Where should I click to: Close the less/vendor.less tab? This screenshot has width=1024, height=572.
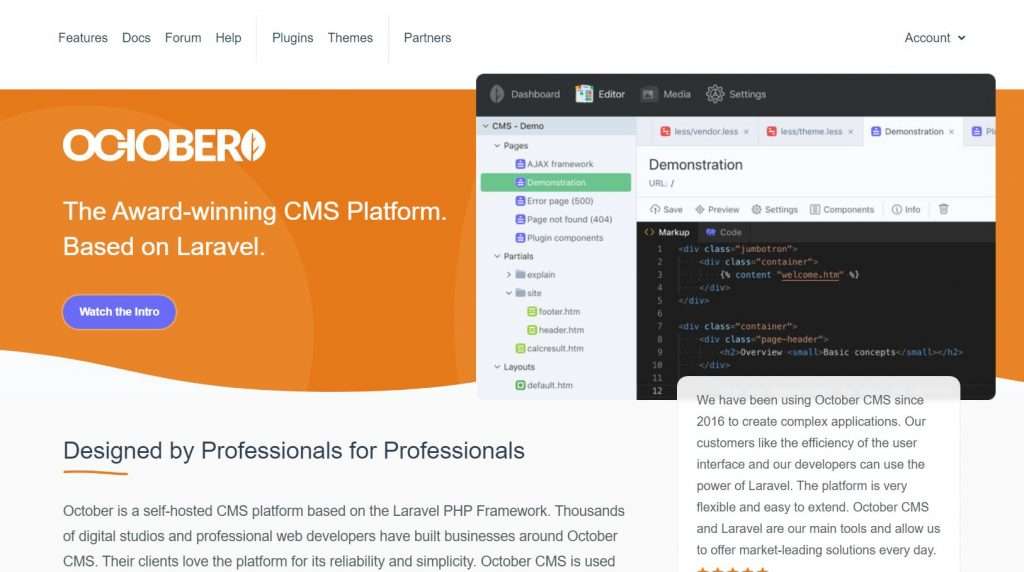click(746, 132)
